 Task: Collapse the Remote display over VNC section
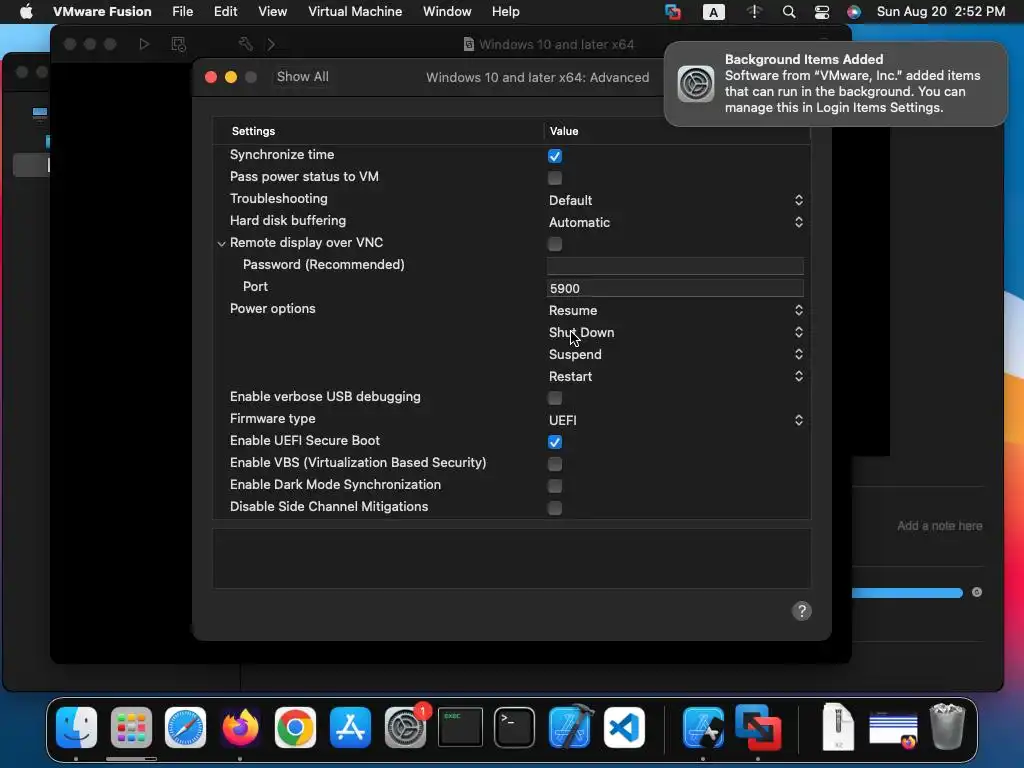(221, 244)
